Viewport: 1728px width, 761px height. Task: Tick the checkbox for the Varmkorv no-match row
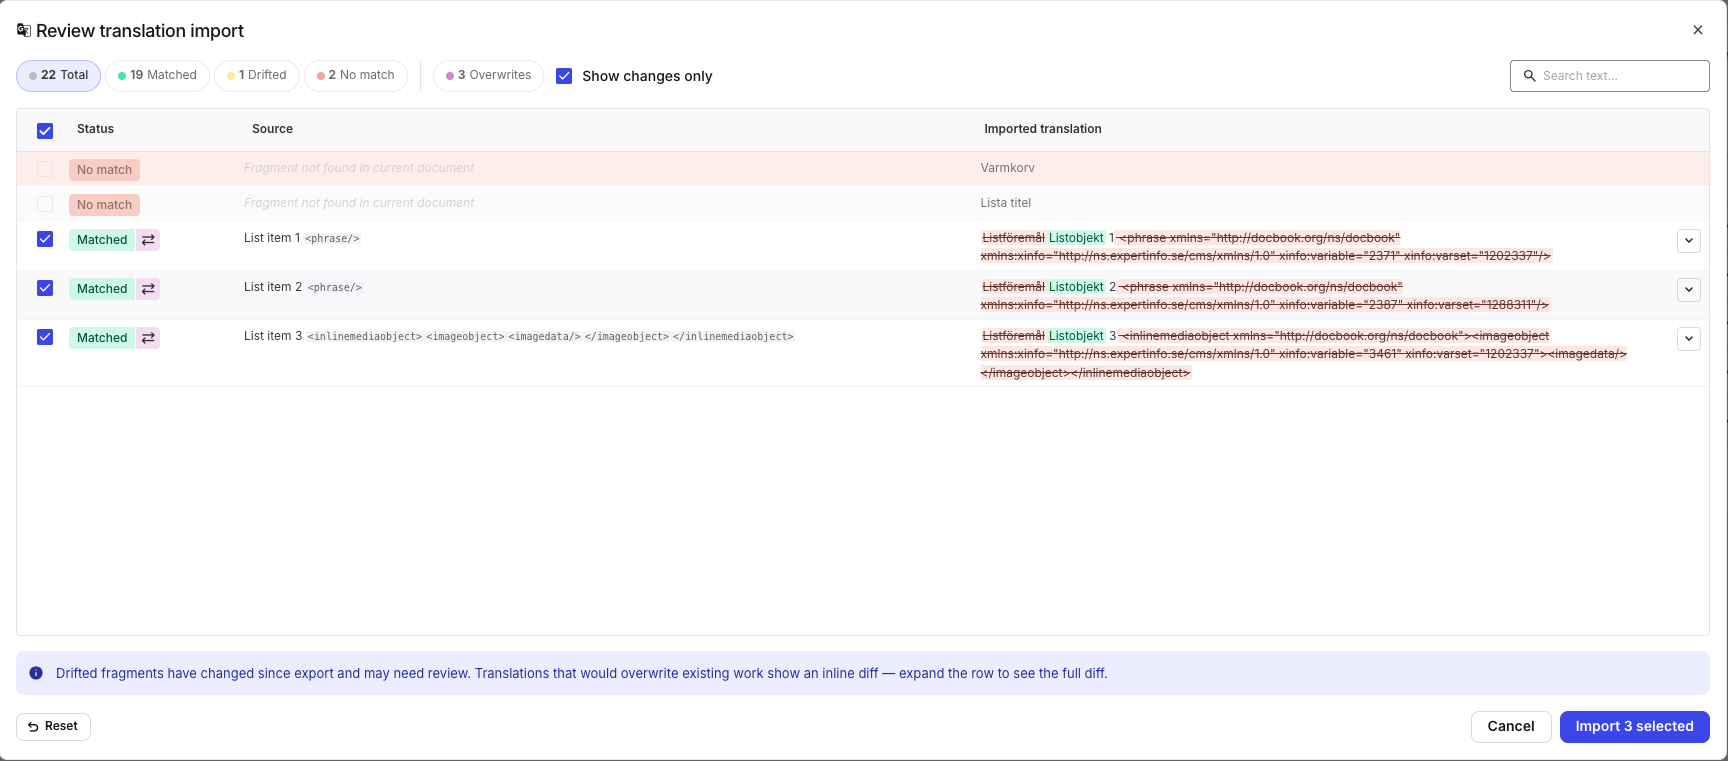pos(45,169)
